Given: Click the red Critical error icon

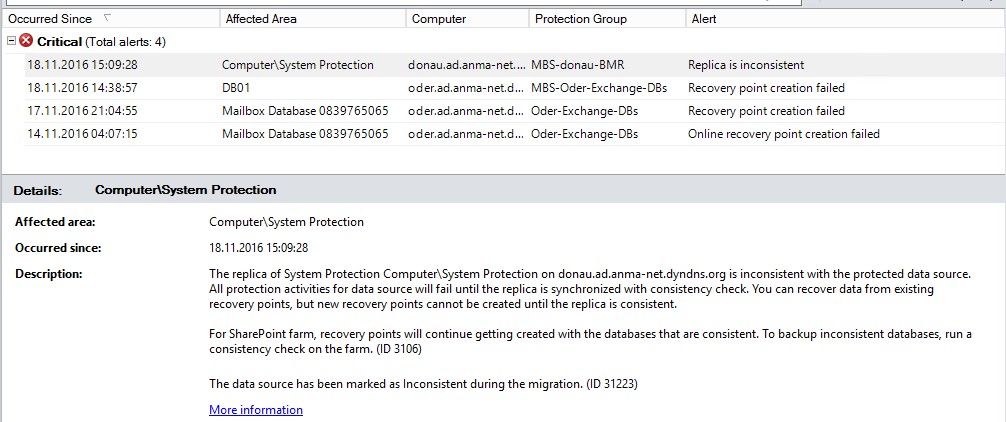Looking at the screenshot, I should (x=27, y=41).
